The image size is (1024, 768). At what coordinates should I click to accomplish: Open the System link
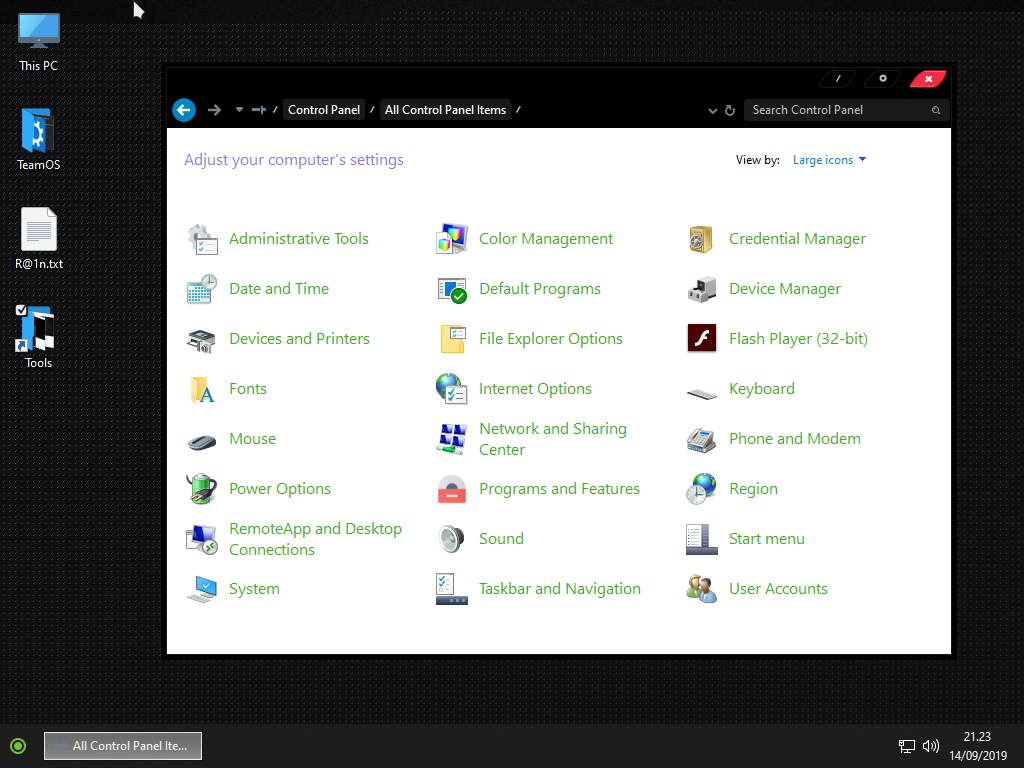tap(254, 589)
